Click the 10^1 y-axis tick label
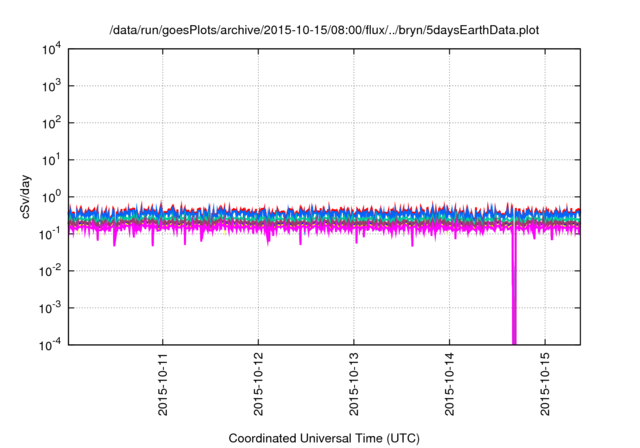The image size is (640, 448). [51, 160]
